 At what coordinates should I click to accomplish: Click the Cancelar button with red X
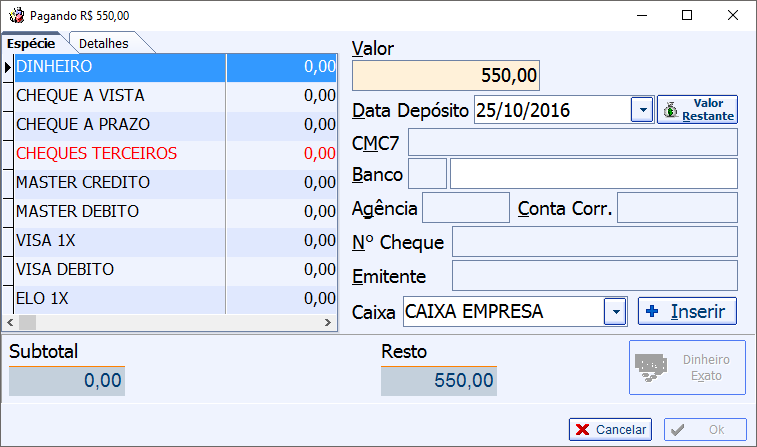coord(610,429)
